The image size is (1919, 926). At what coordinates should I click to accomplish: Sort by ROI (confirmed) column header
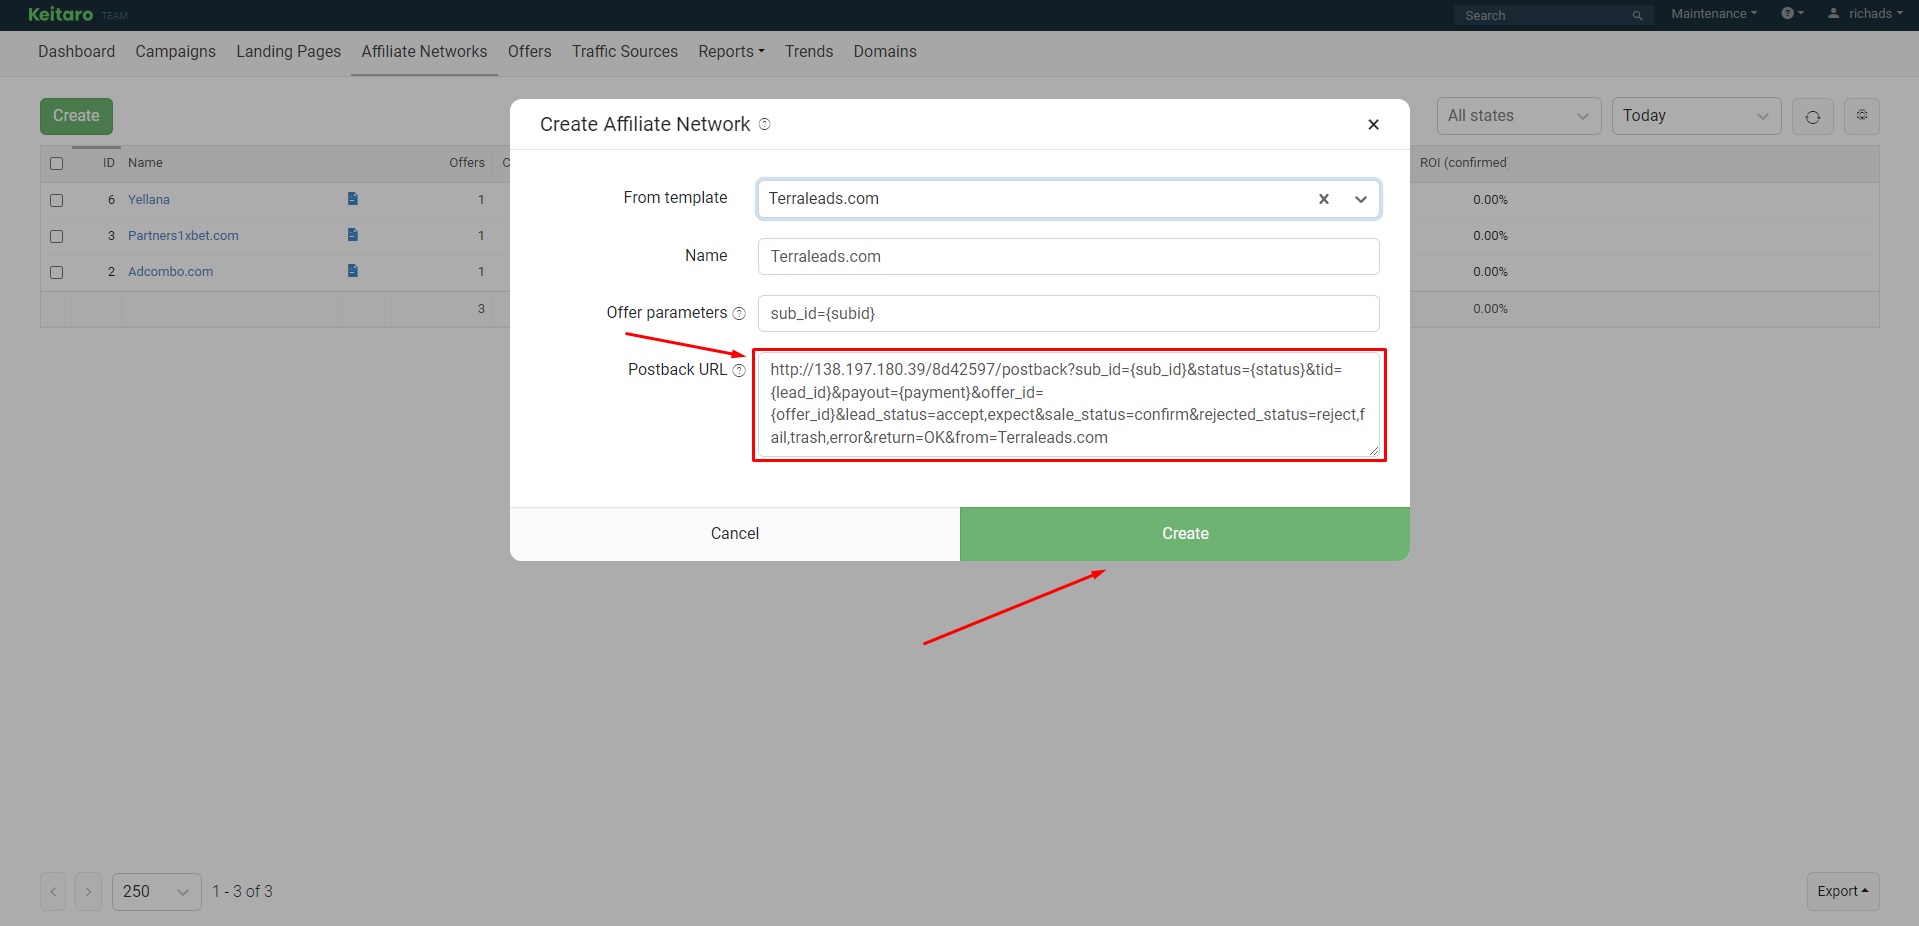pyautogui.click(x=1463, y=163)
